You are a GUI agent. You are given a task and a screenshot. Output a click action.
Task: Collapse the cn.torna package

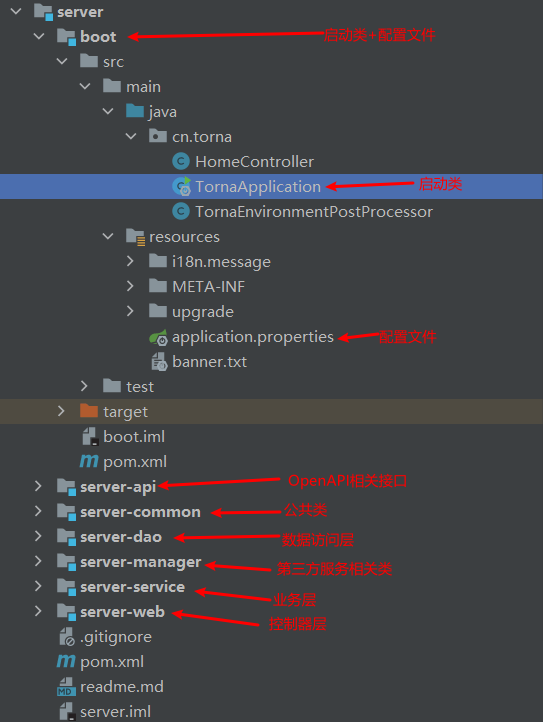[x=131, y=136]
